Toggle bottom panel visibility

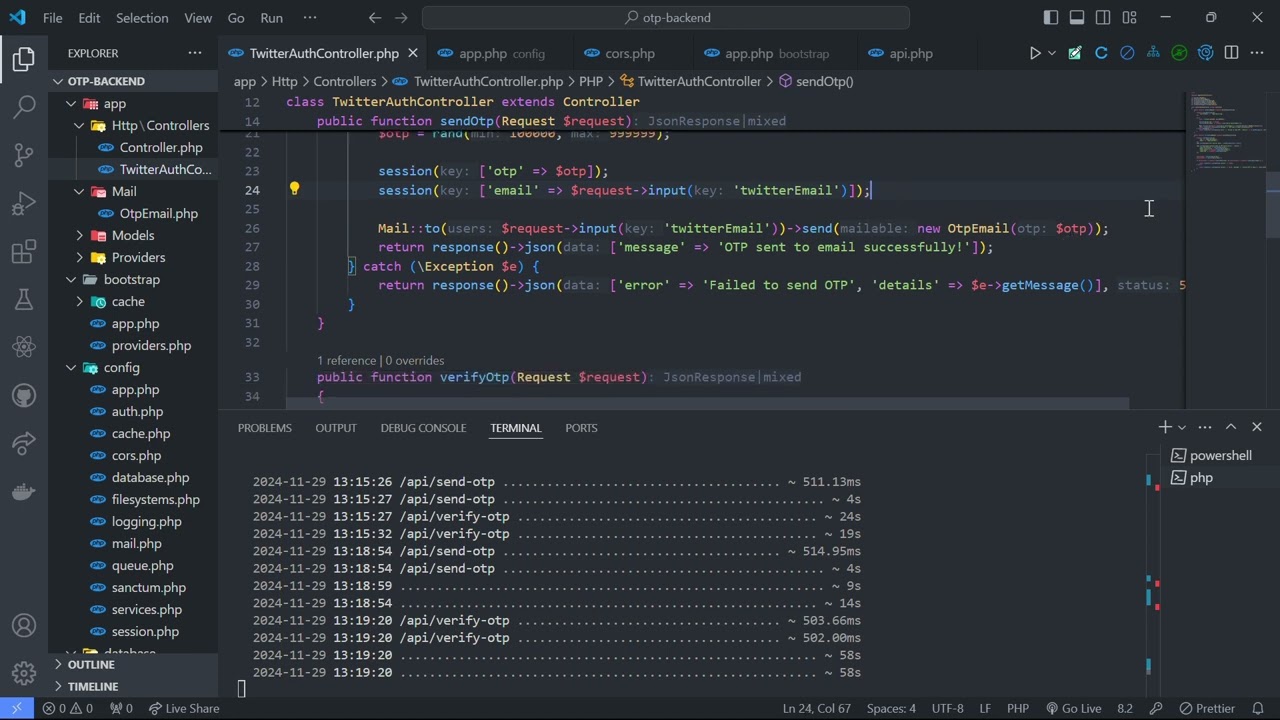(x=1077, y=17)
